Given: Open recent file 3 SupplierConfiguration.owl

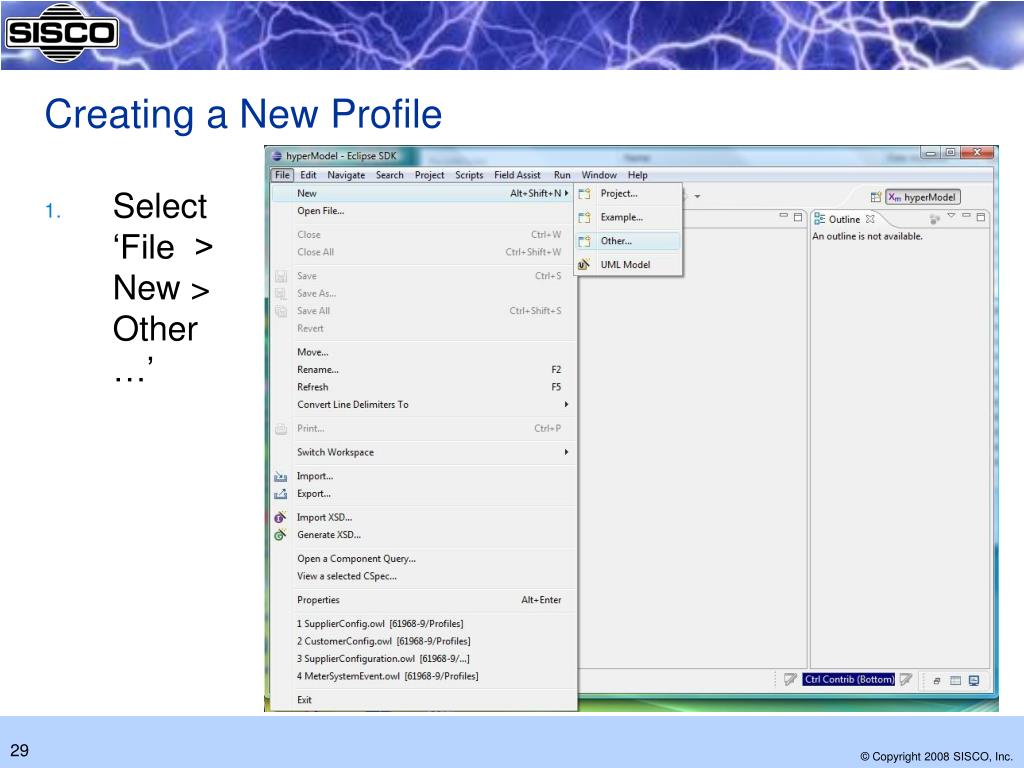Looking at the screenshot, I should [423, 659].
